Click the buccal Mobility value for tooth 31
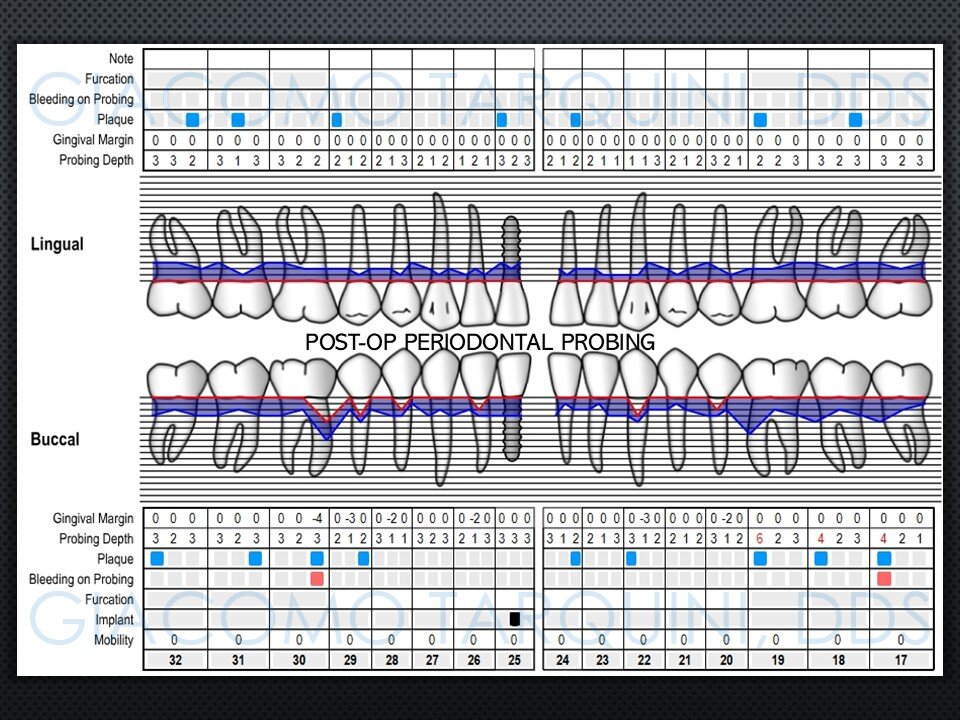Viewport: 960px width, 720px height. pyautogui.click(x=238, y=640)
